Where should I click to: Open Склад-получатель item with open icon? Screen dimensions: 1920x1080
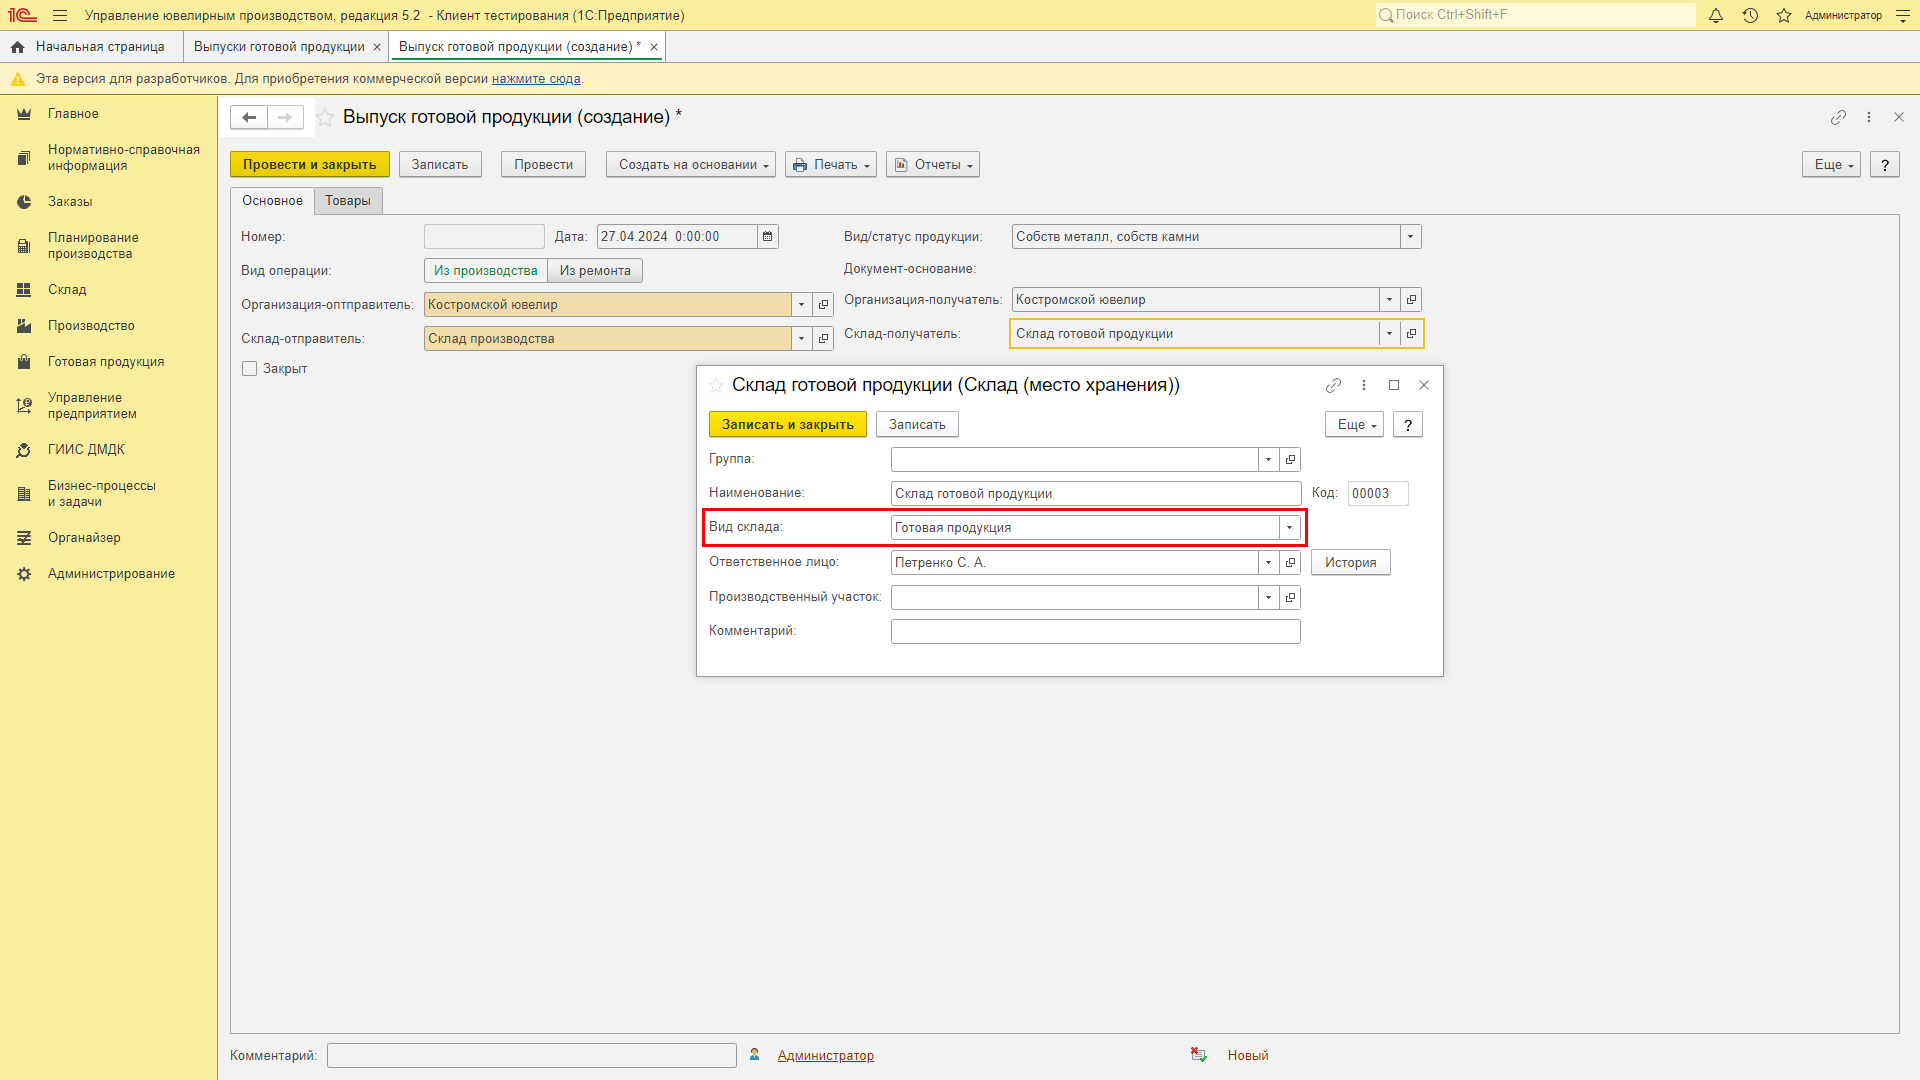pyautogui.click(x=1411, y=334)
